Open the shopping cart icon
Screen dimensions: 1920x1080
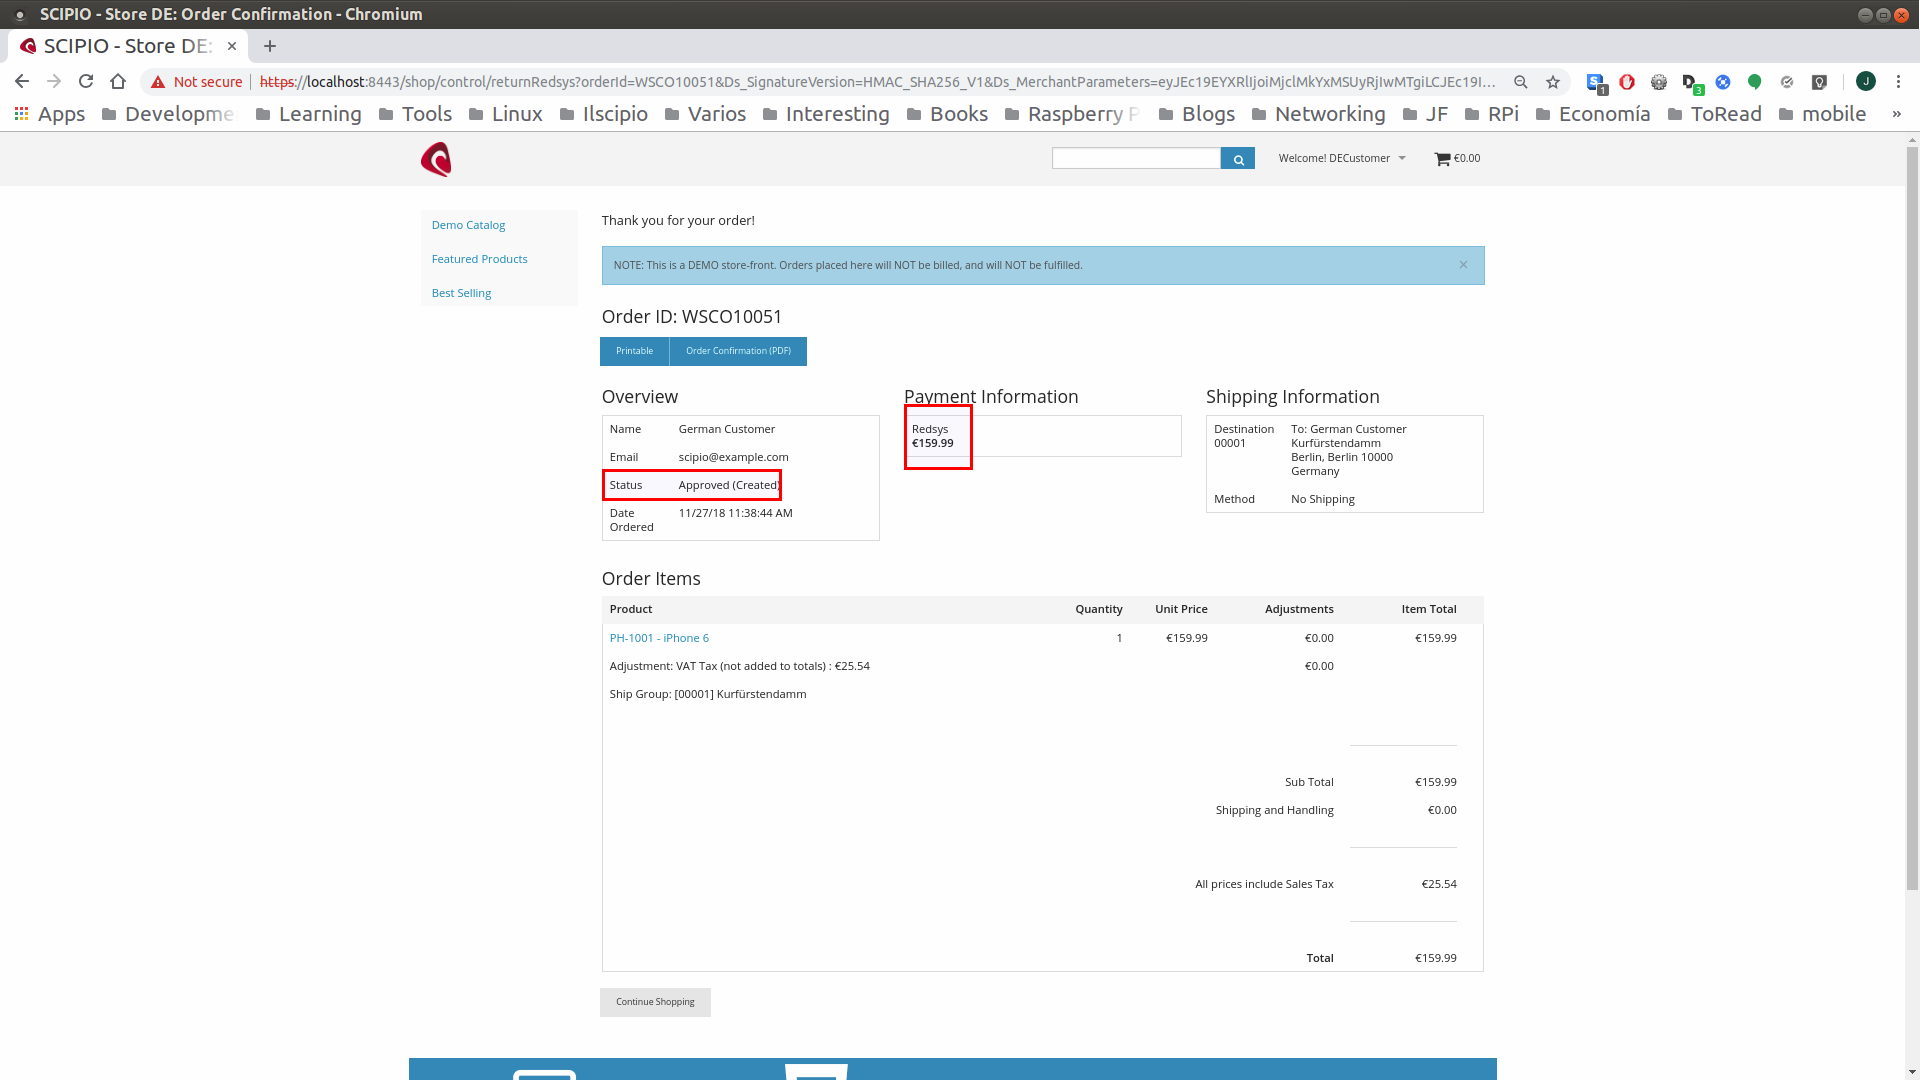point(1442,159)
